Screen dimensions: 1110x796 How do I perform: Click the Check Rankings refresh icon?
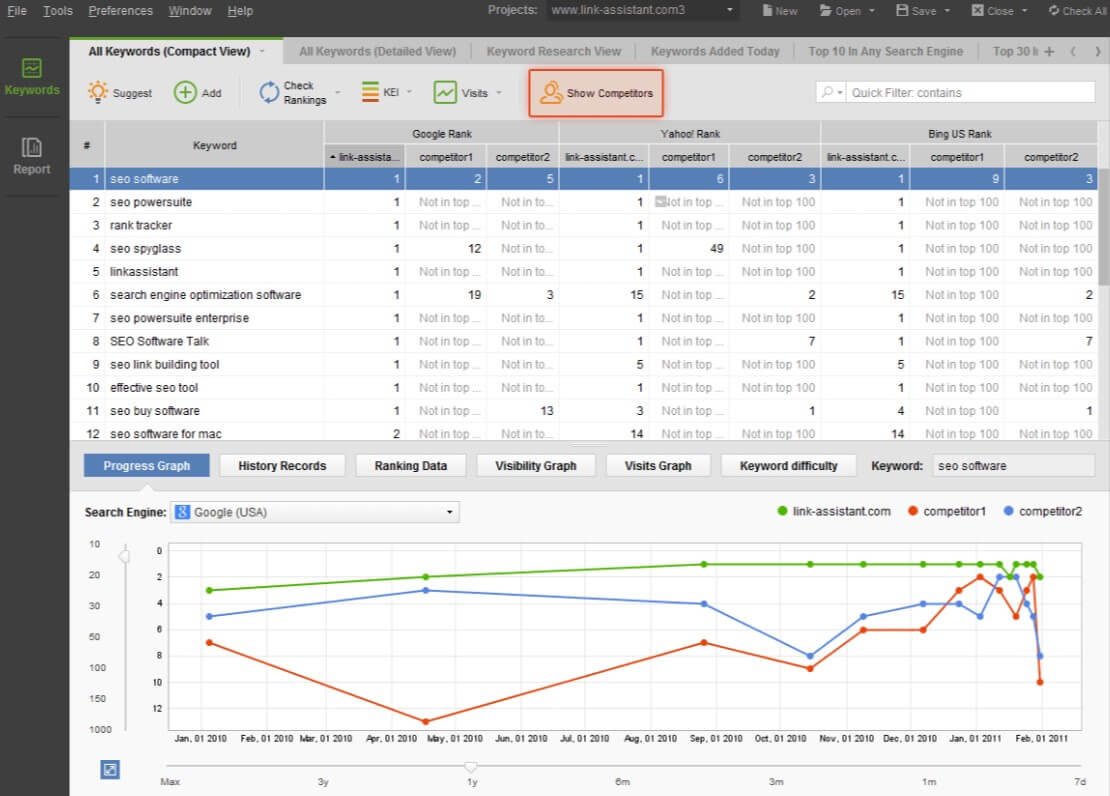click(x=269, y=93)
